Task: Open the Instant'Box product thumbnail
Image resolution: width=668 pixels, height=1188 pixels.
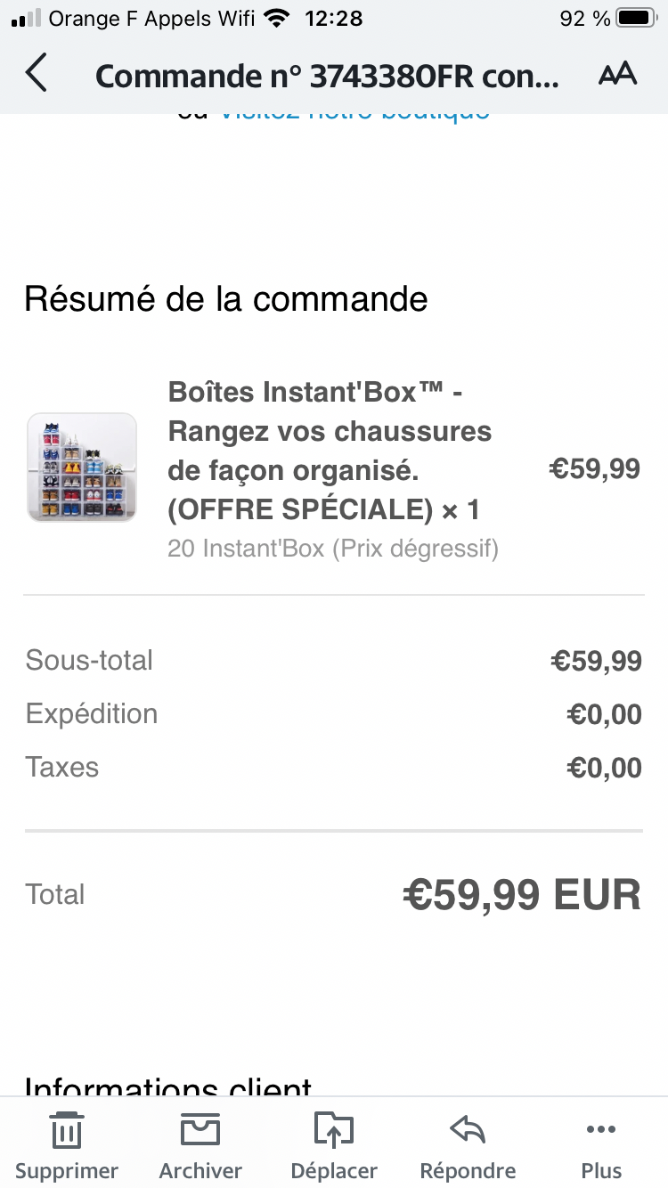Action: (x=81, y=467)
